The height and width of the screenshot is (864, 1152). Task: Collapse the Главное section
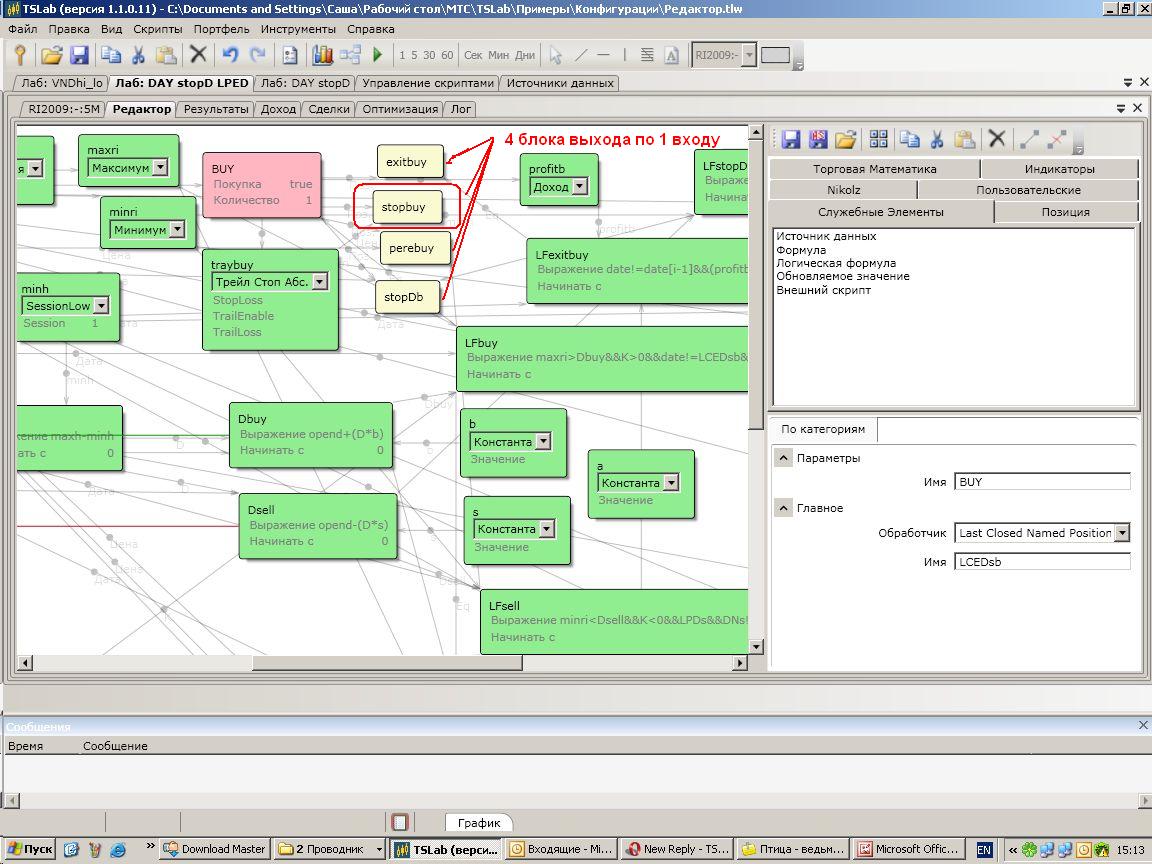click(x=784, y=508)
